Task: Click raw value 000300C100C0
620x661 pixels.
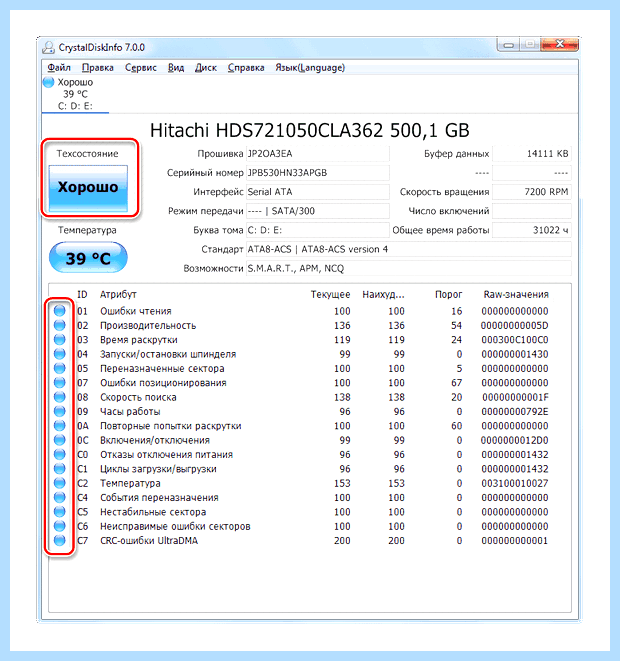Action: click(515, 340)
